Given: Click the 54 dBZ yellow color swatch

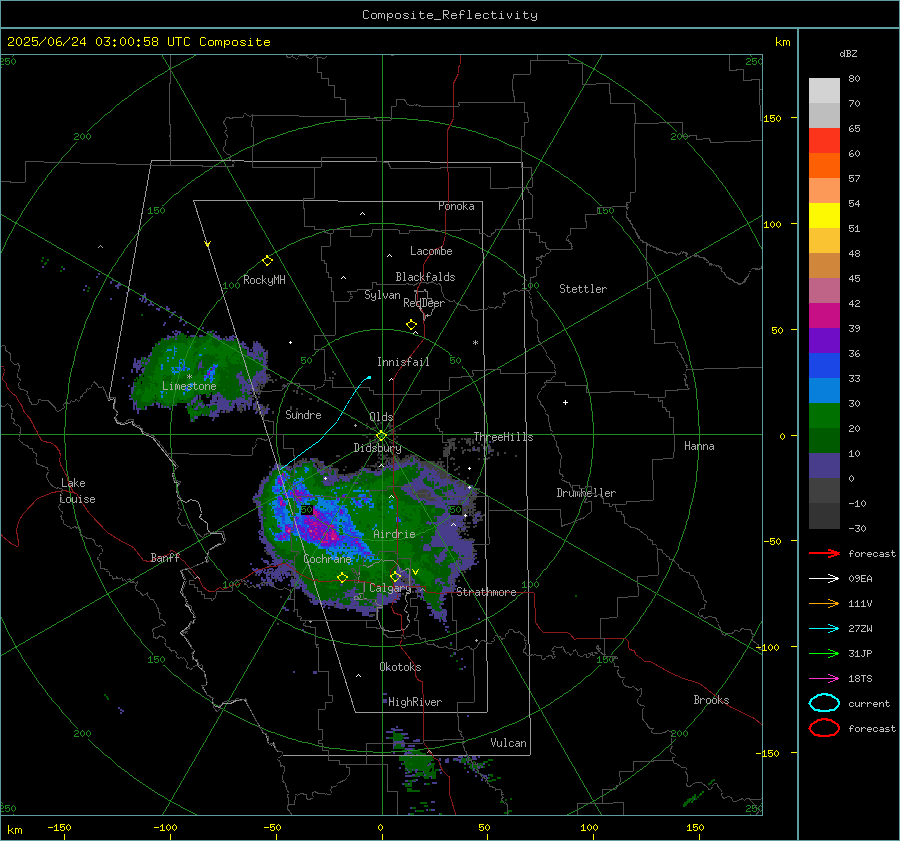Looking at the screenshot, I should tap(824, 216).
